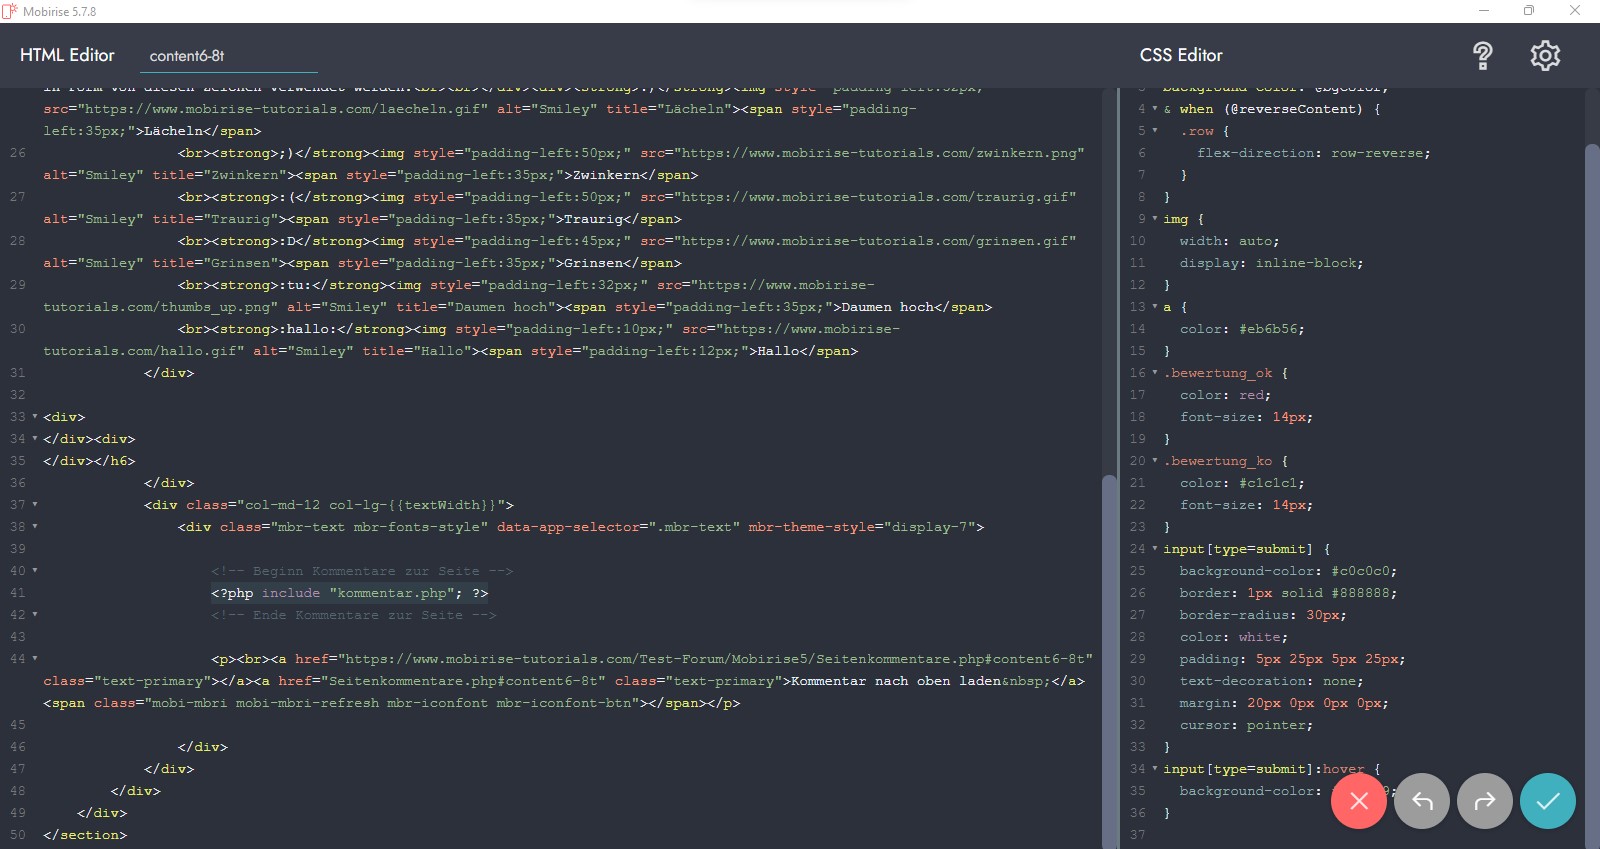Collapse the fold arrow at HTML line 44
Viewport: 1600px width, 849px height.
pos(35,659)
